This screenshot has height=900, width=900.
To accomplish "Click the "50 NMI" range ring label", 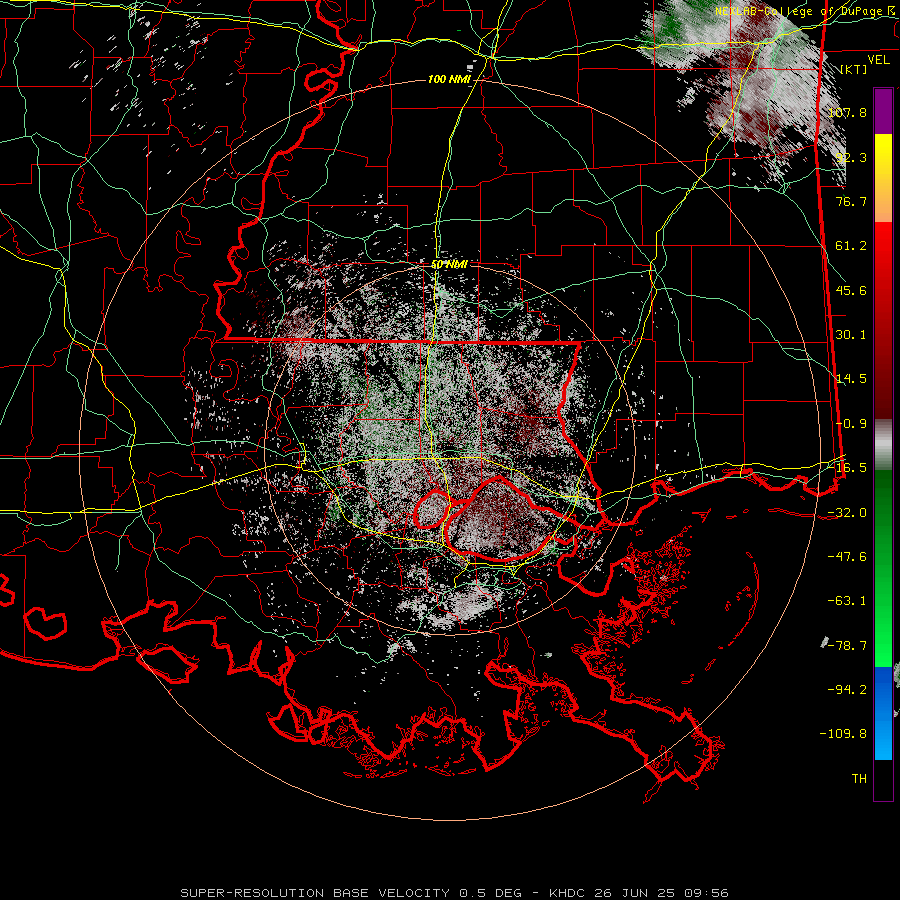I will point(449,265).
